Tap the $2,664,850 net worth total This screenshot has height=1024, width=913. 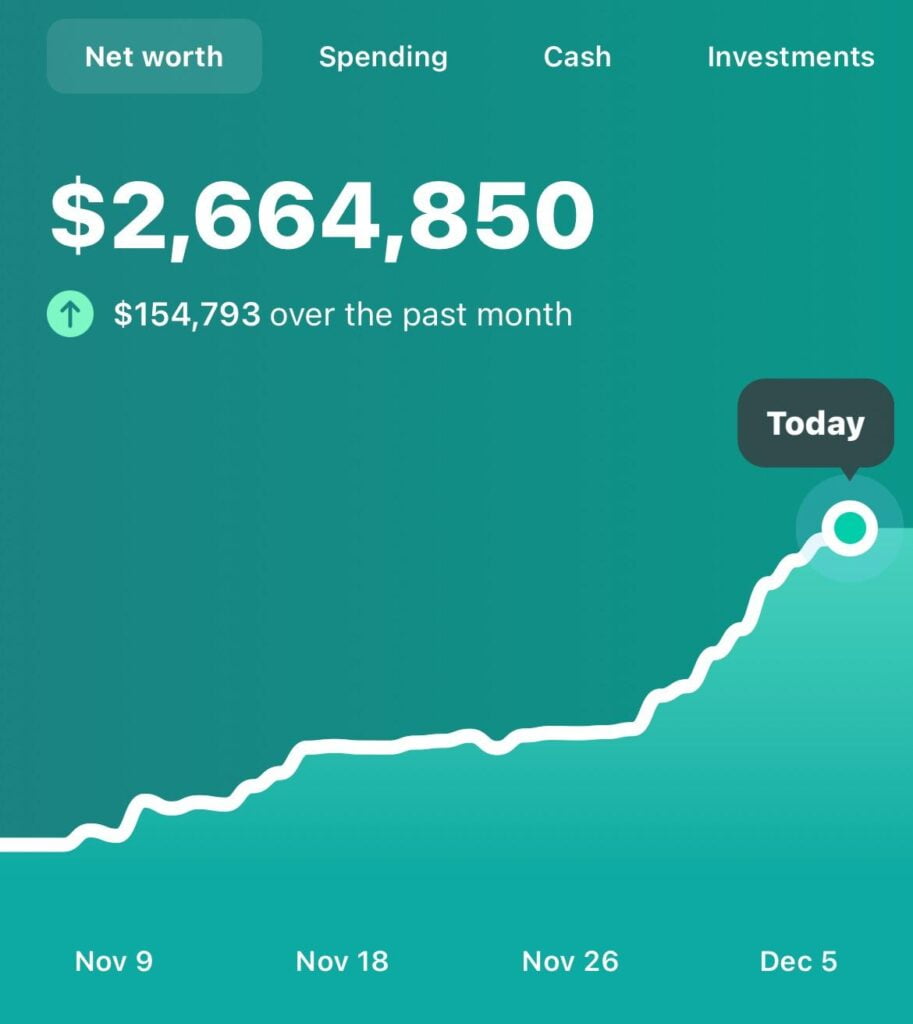(322, 215)
